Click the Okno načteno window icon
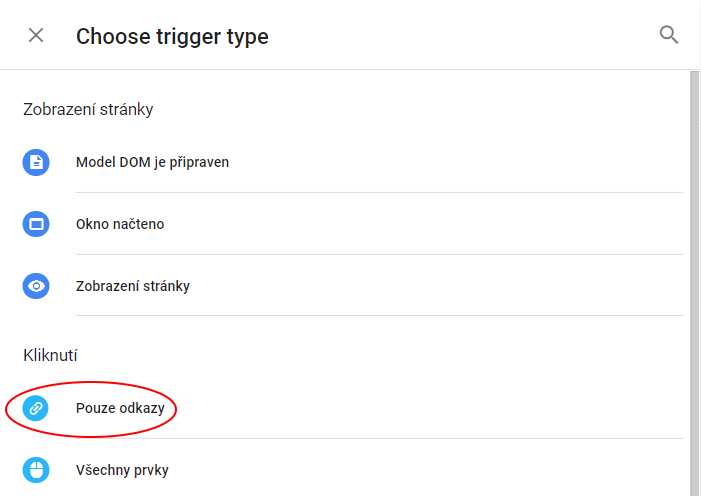 click(36, 224)
